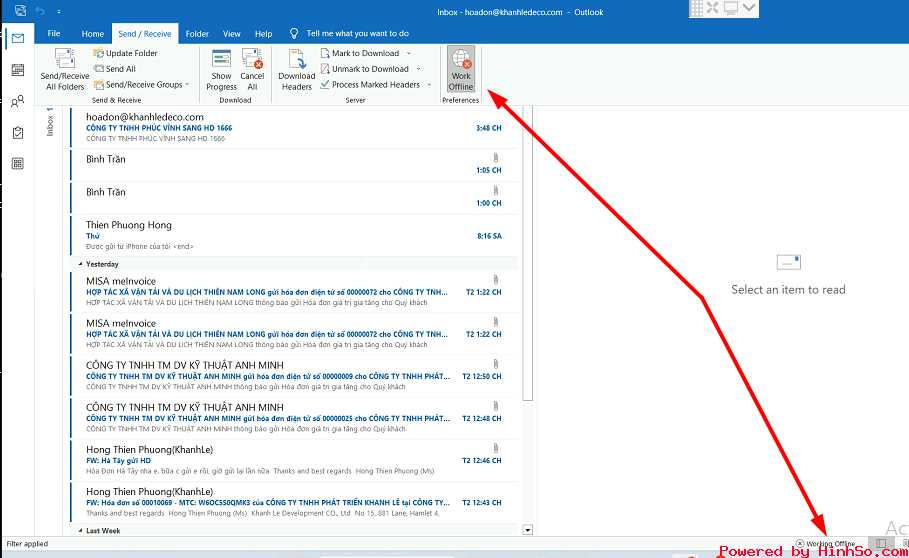Open Thien Phuong Hong email at 8:16 SA
Screen dimensions: 909x558
(294, 235)
